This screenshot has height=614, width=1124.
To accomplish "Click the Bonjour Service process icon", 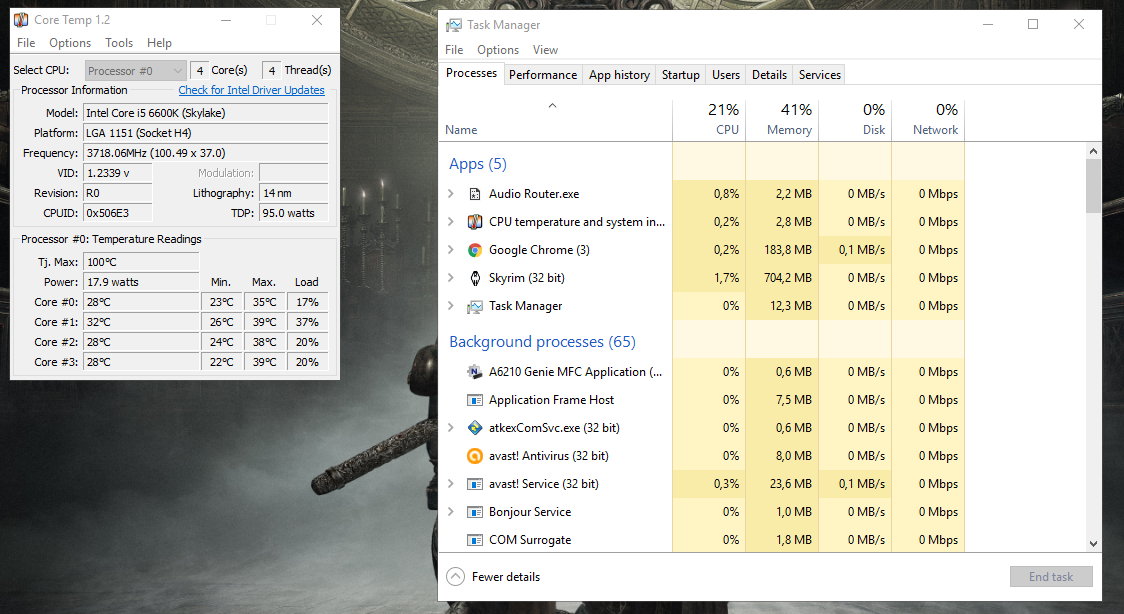I will (x=475, y=512).
